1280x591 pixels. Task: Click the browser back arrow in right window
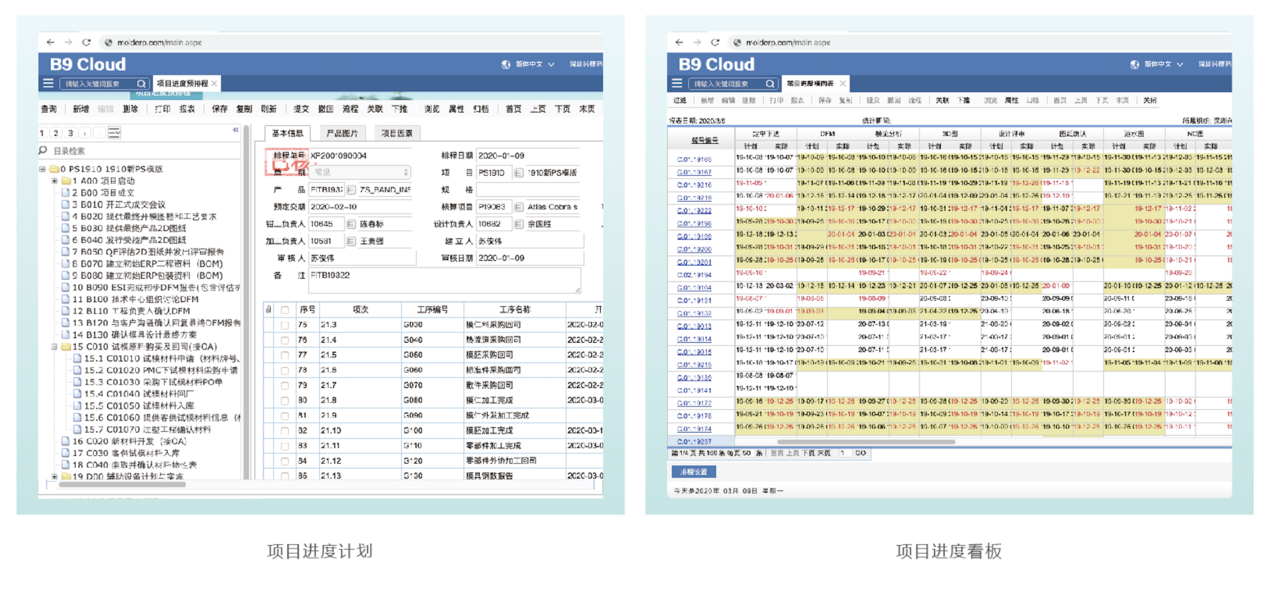click(x=679, y=43)
